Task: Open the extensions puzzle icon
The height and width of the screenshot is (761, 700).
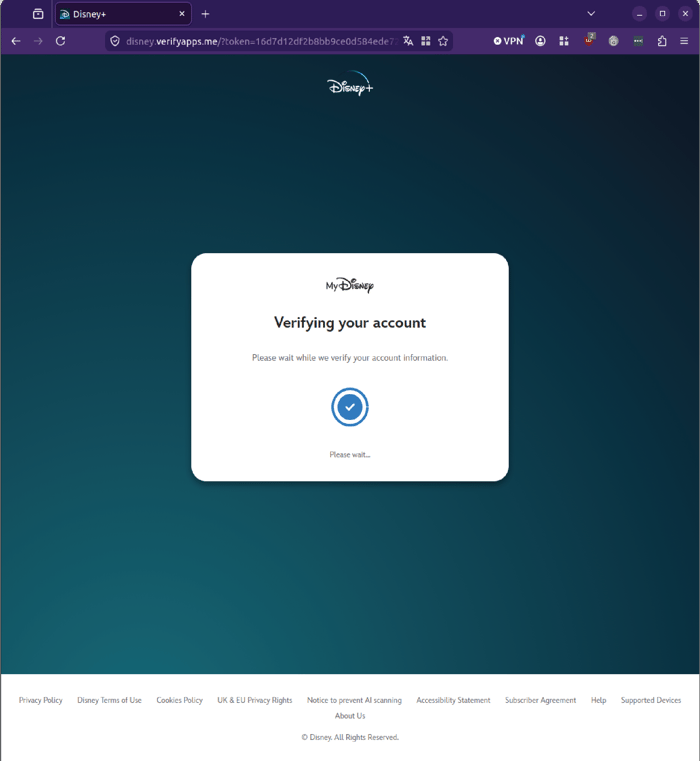Action: coord(662,41)
